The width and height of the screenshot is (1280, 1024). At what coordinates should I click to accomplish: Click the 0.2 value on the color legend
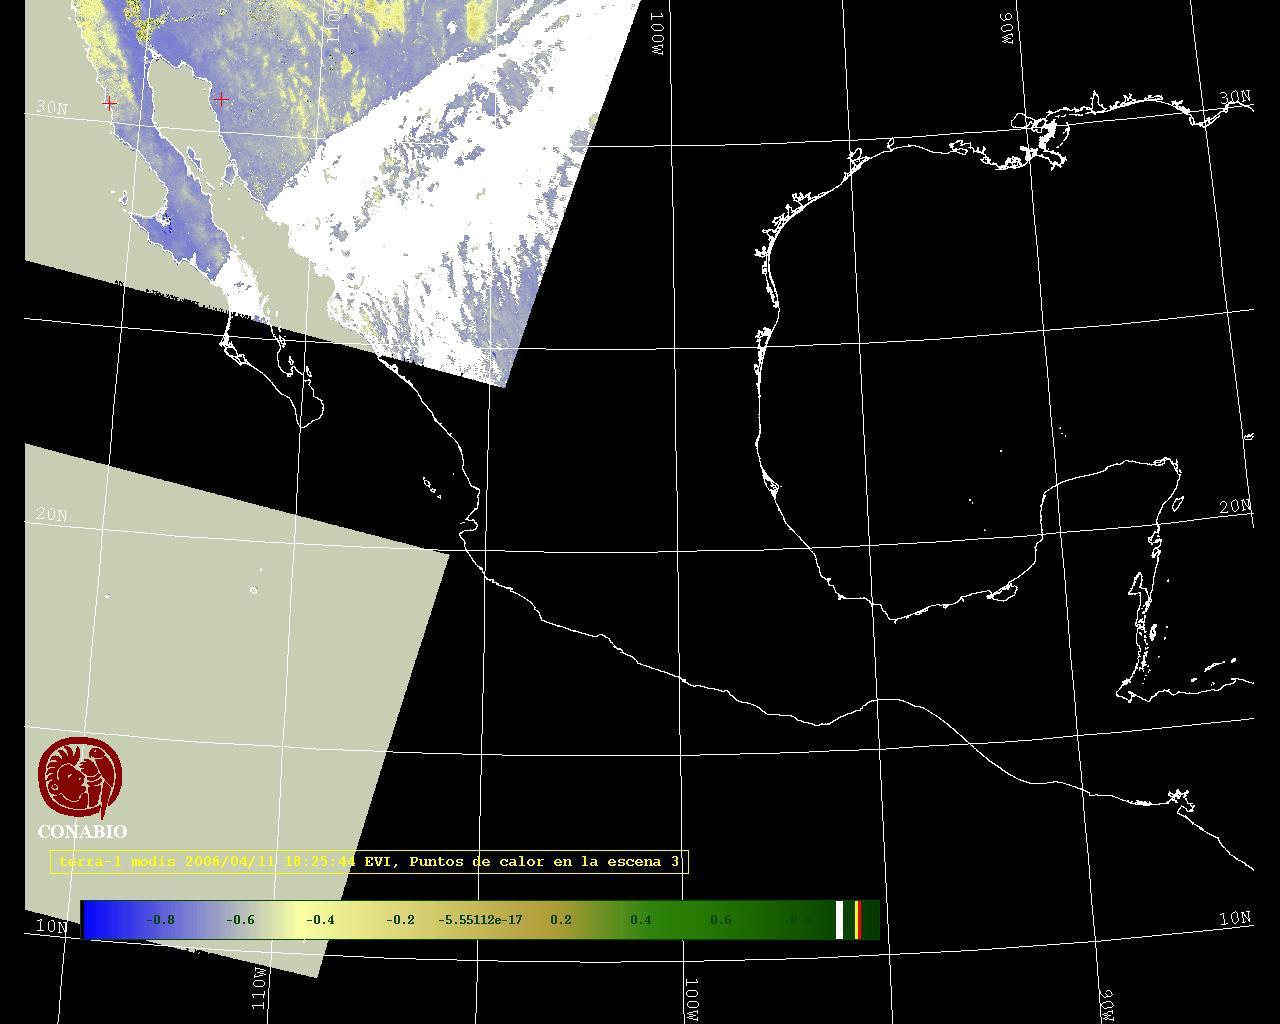point(561,920)
